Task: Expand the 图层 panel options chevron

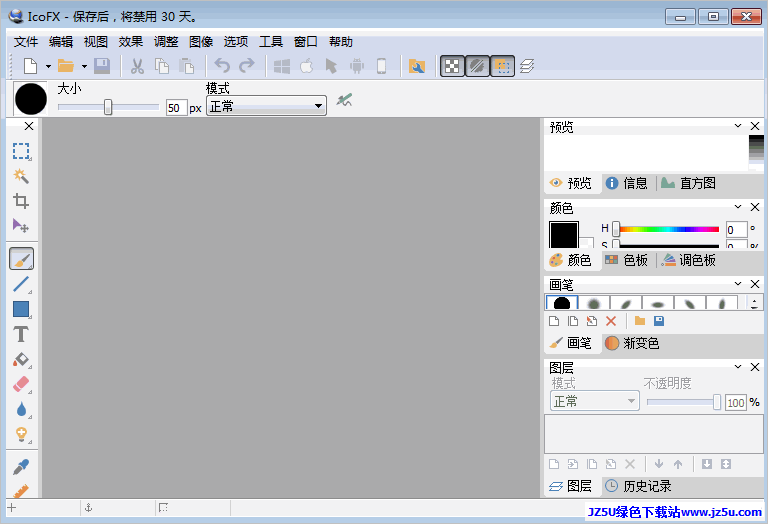Action: [738, 367]
